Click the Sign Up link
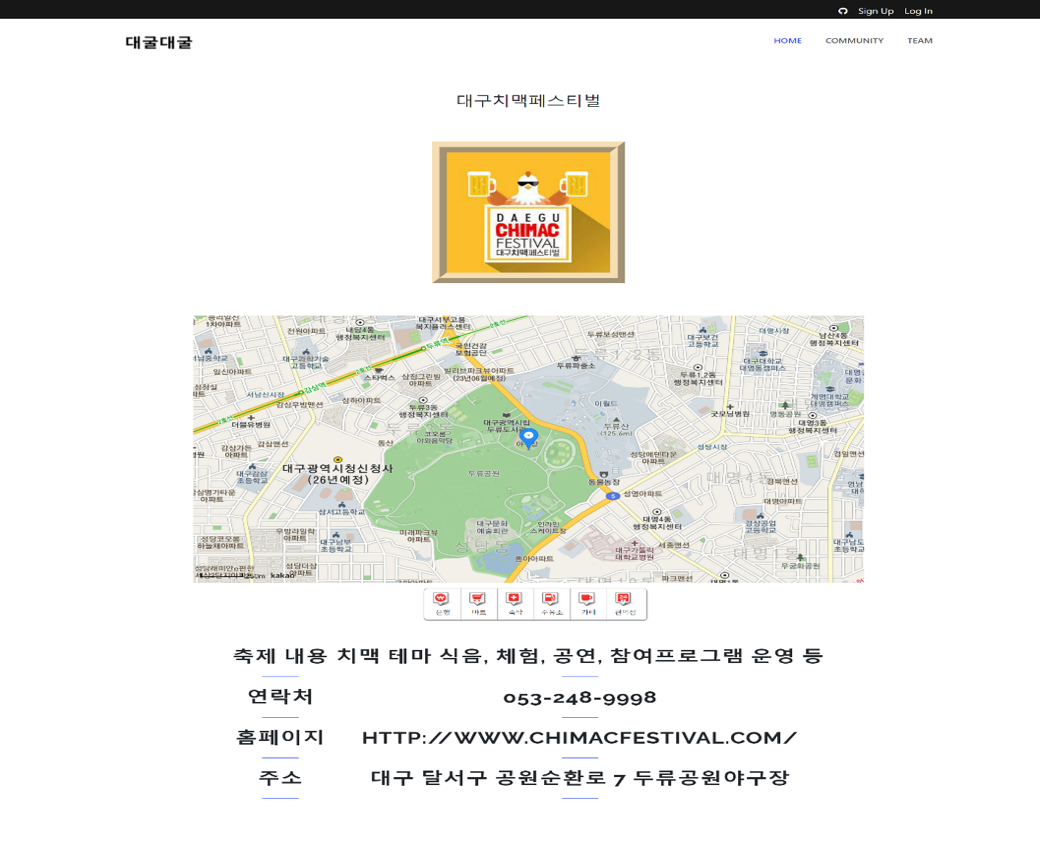Viewport: 1040px width, 854px height. point(876,11)
